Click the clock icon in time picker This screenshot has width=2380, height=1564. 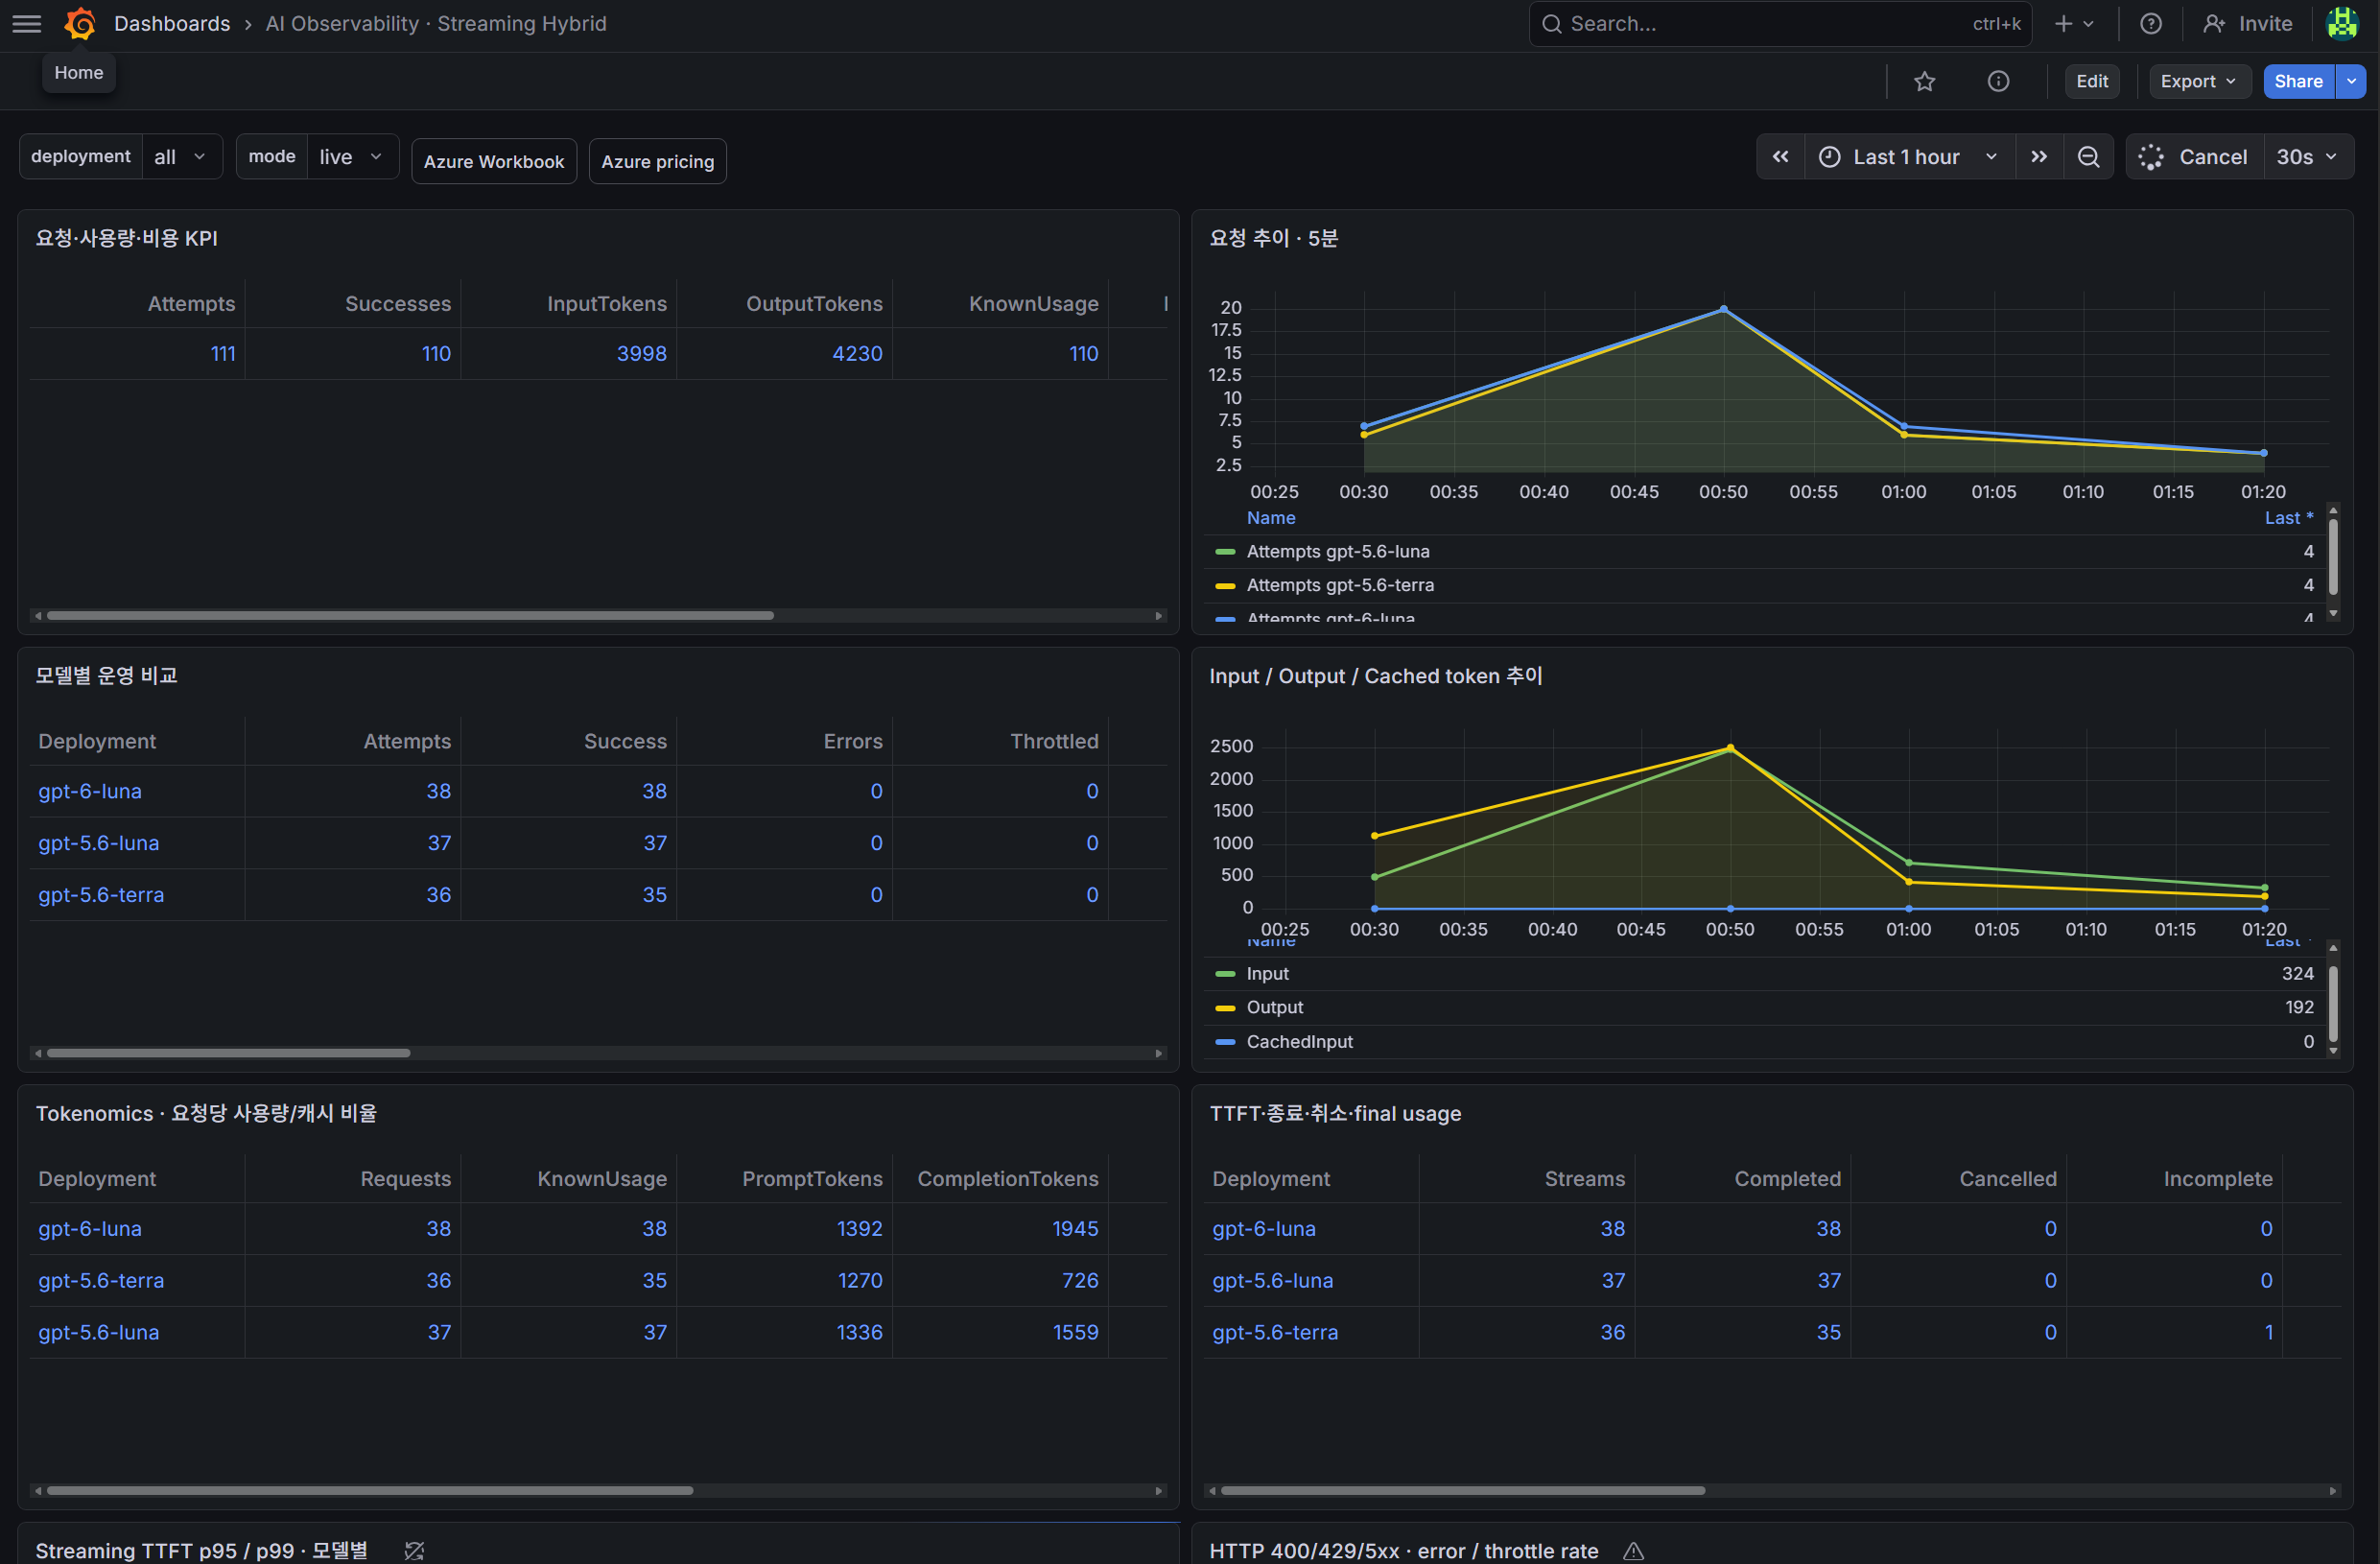1828,157
